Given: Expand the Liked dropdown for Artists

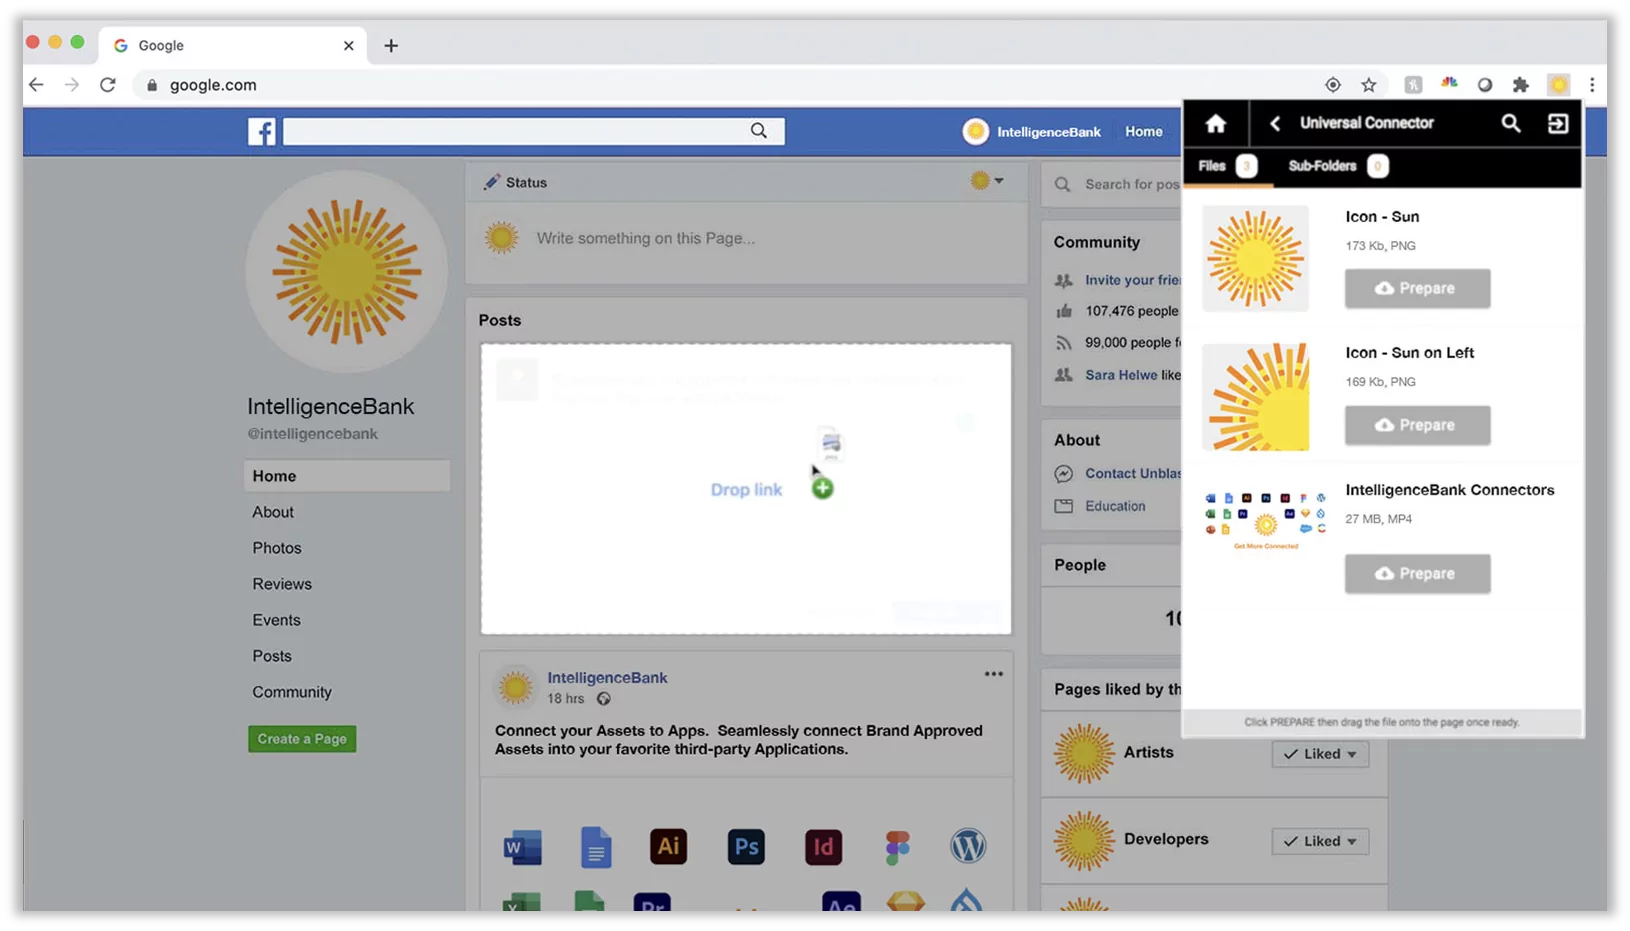Looking at the screenshot, I should coord(1320,754).
